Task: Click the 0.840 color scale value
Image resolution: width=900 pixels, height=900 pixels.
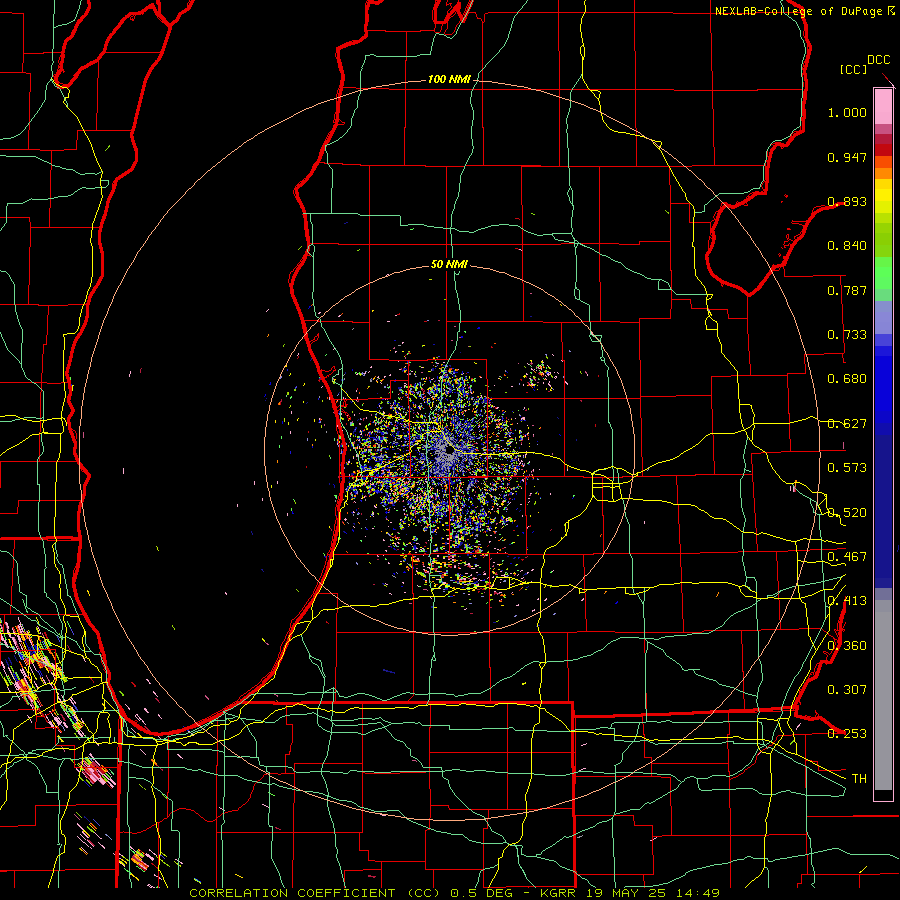Action: tap(847, 246)
